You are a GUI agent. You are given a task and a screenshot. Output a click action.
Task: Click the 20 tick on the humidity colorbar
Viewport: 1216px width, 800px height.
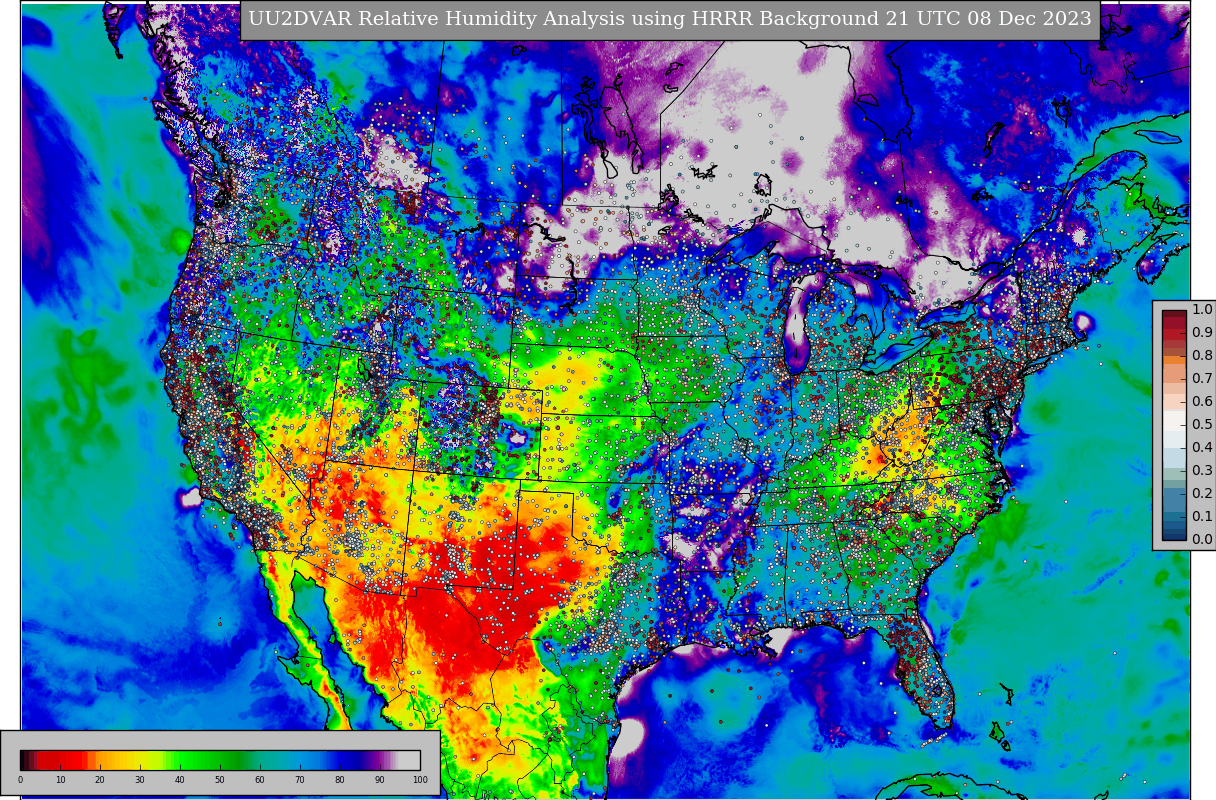coord(100,780)
